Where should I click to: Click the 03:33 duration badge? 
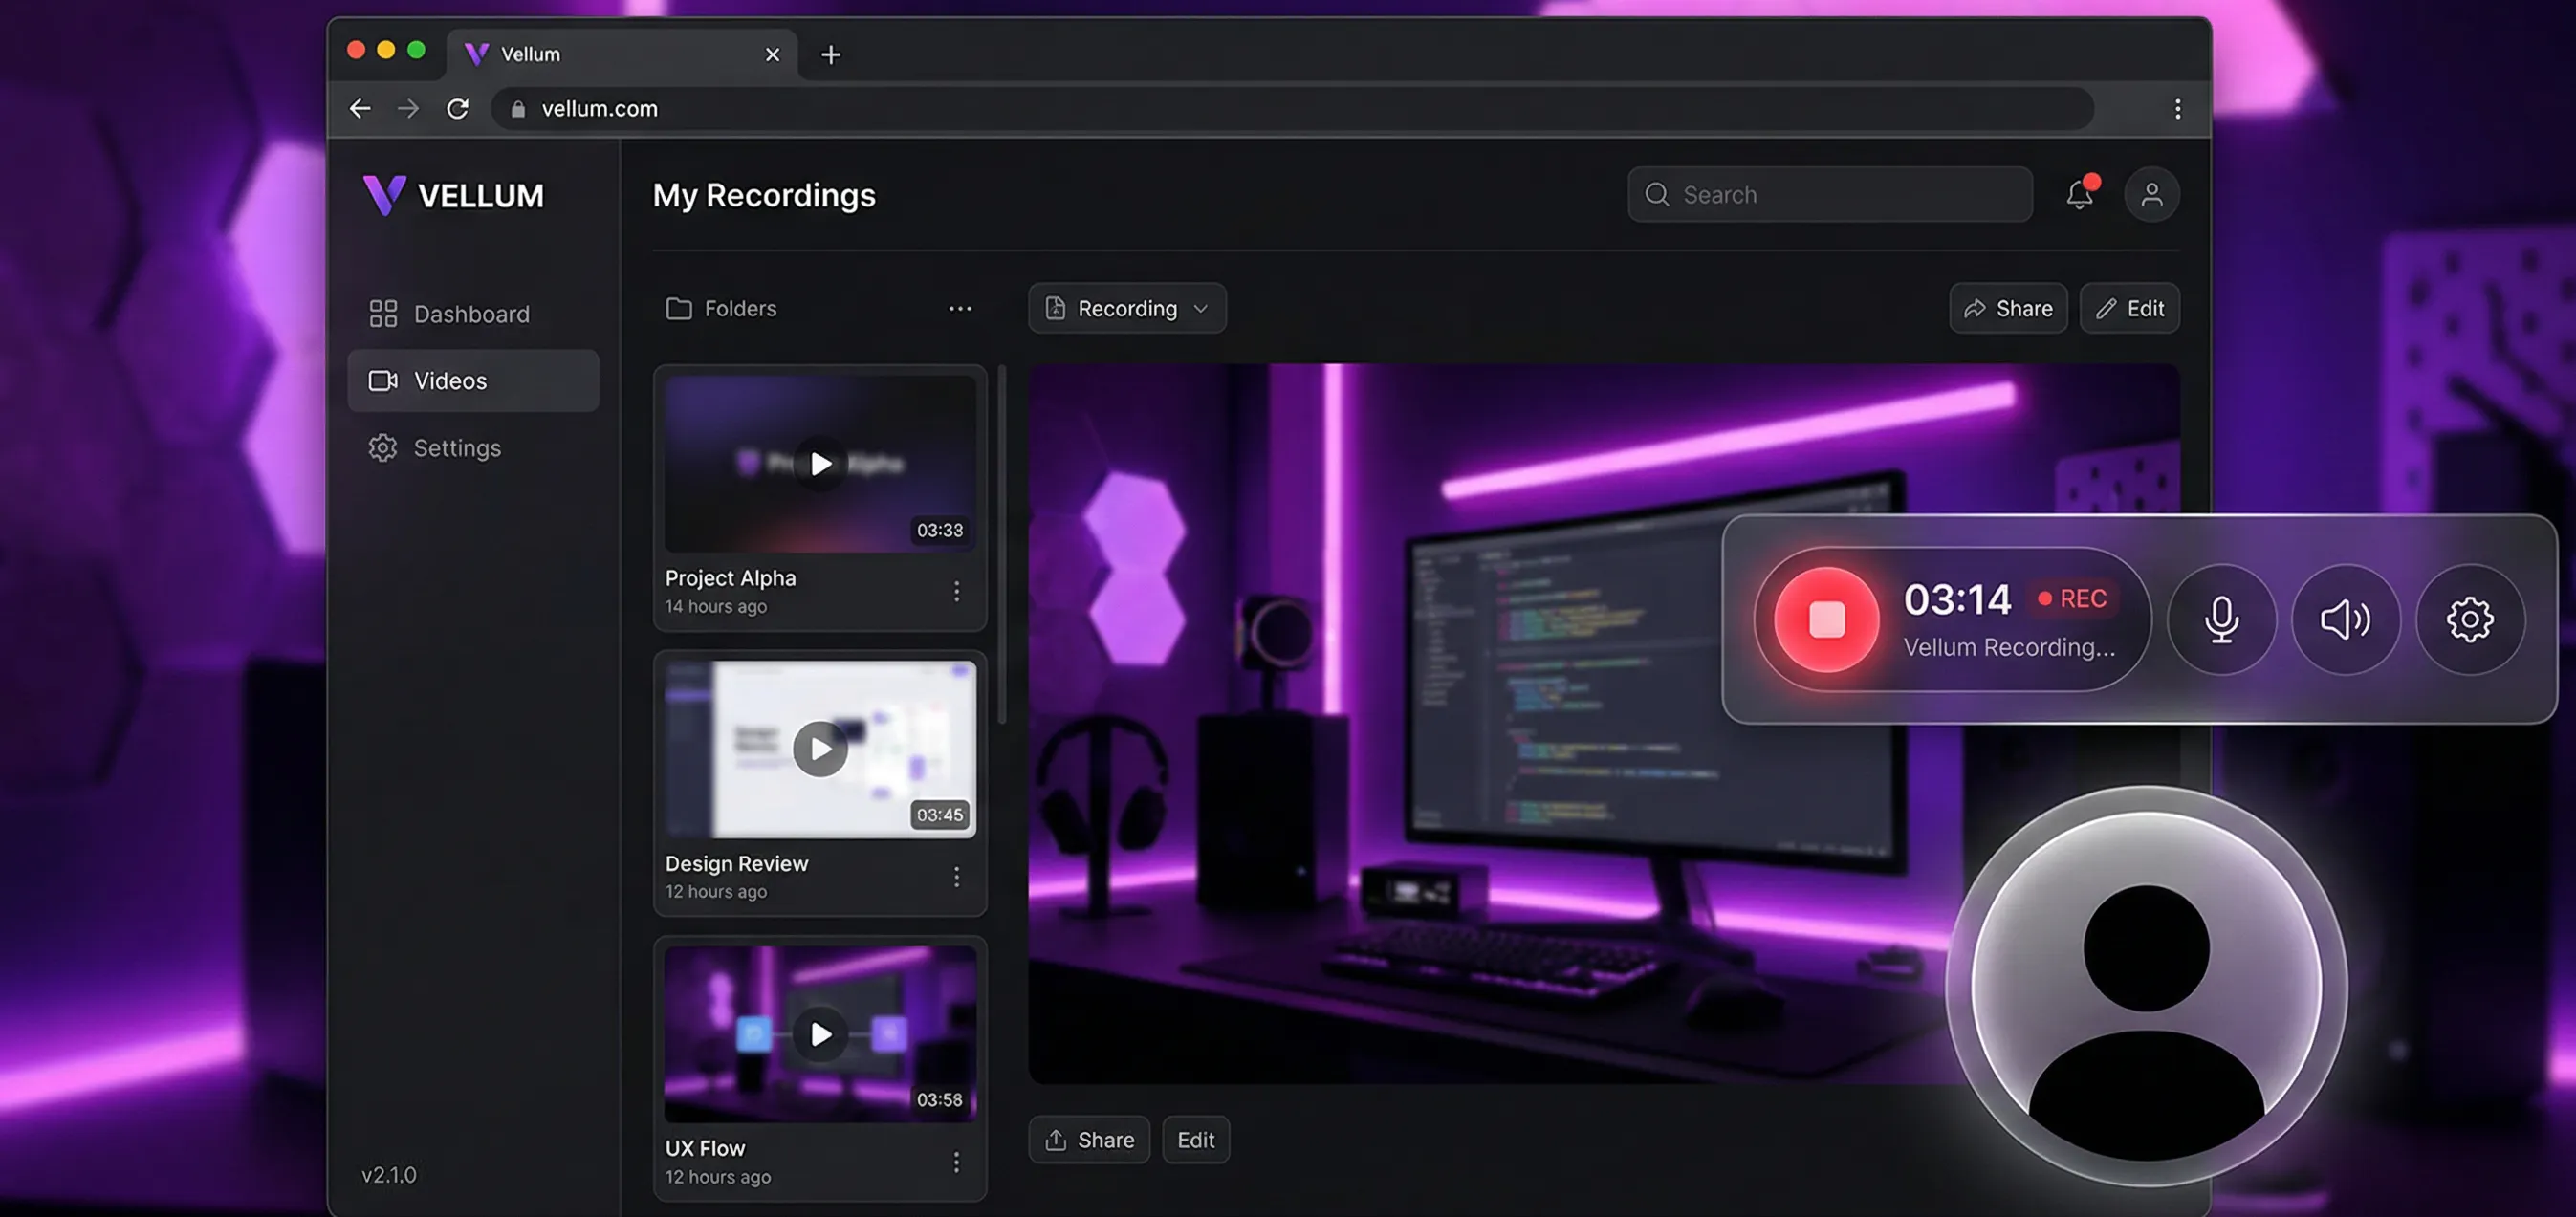click(x=940, y=530)
